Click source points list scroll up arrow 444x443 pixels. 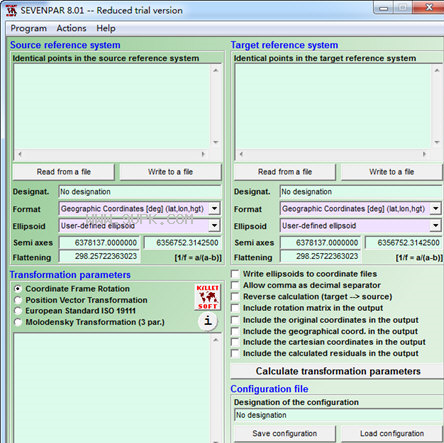pos(216,70)
